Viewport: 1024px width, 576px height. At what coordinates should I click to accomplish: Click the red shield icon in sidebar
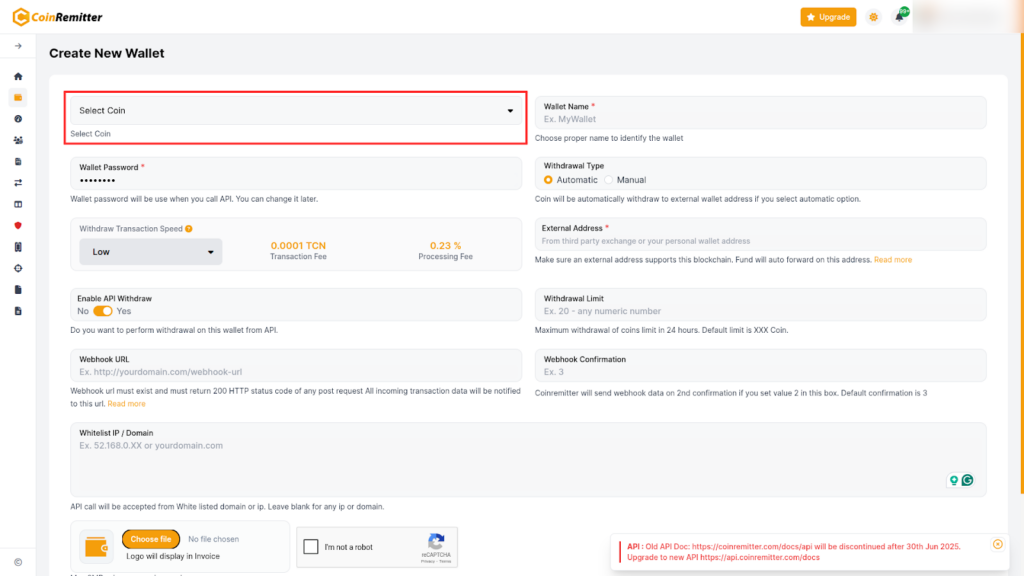point(18,225)
